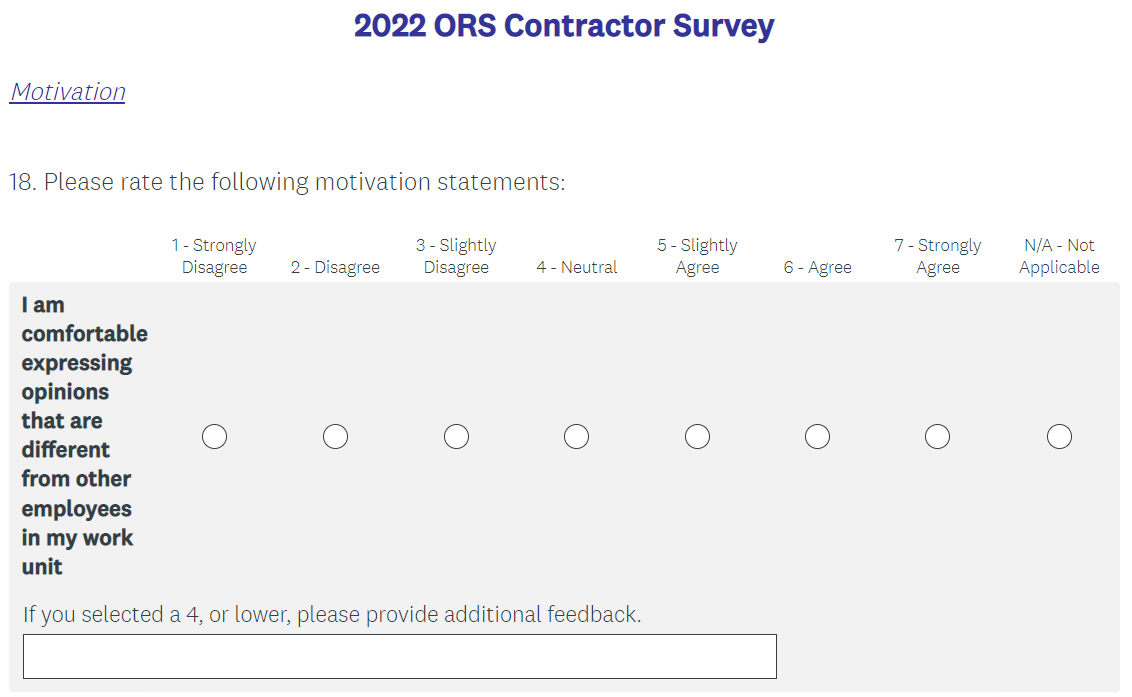Viewport: 1132px width, 697px height.
Task: Click the "I am comfortable expressing opinions" statement
Action: [x=84, y=435]
